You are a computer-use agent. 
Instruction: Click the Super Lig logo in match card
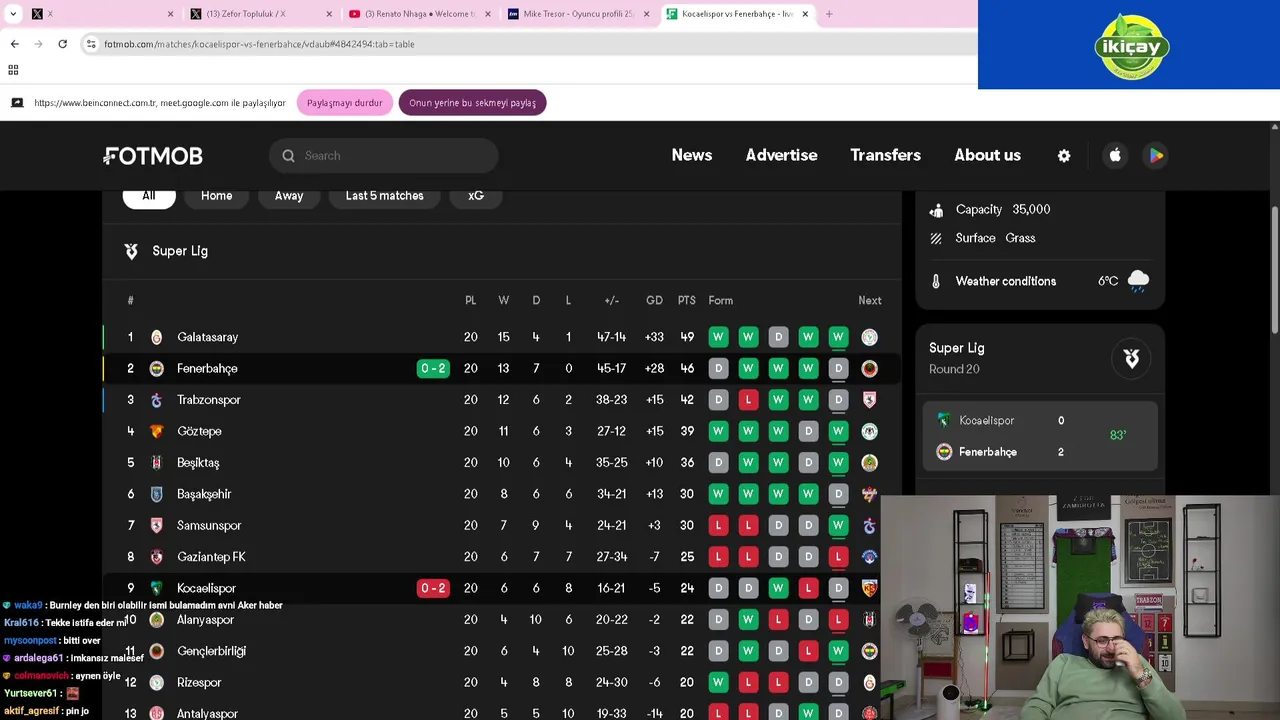click(x=1131, y=358)
